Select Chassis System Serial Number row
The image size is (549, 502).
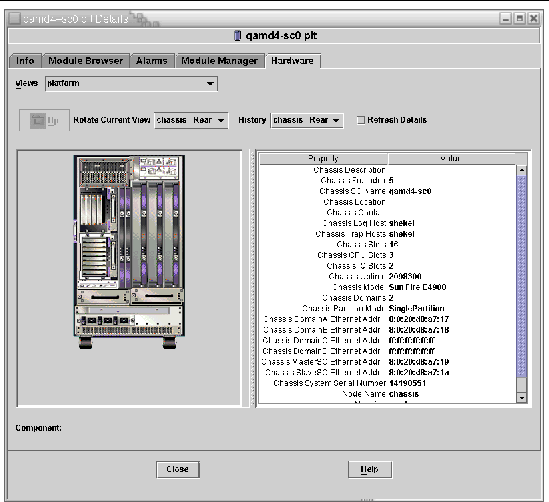pos(388,383)
